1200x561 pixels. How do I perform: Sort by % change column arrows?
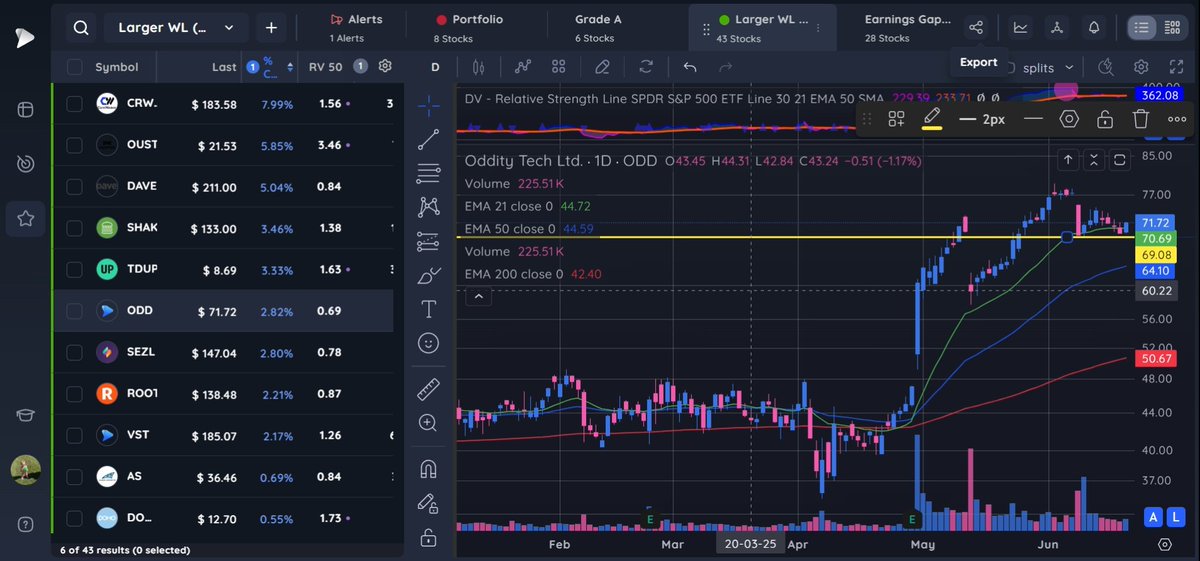[x=290, y=67]
